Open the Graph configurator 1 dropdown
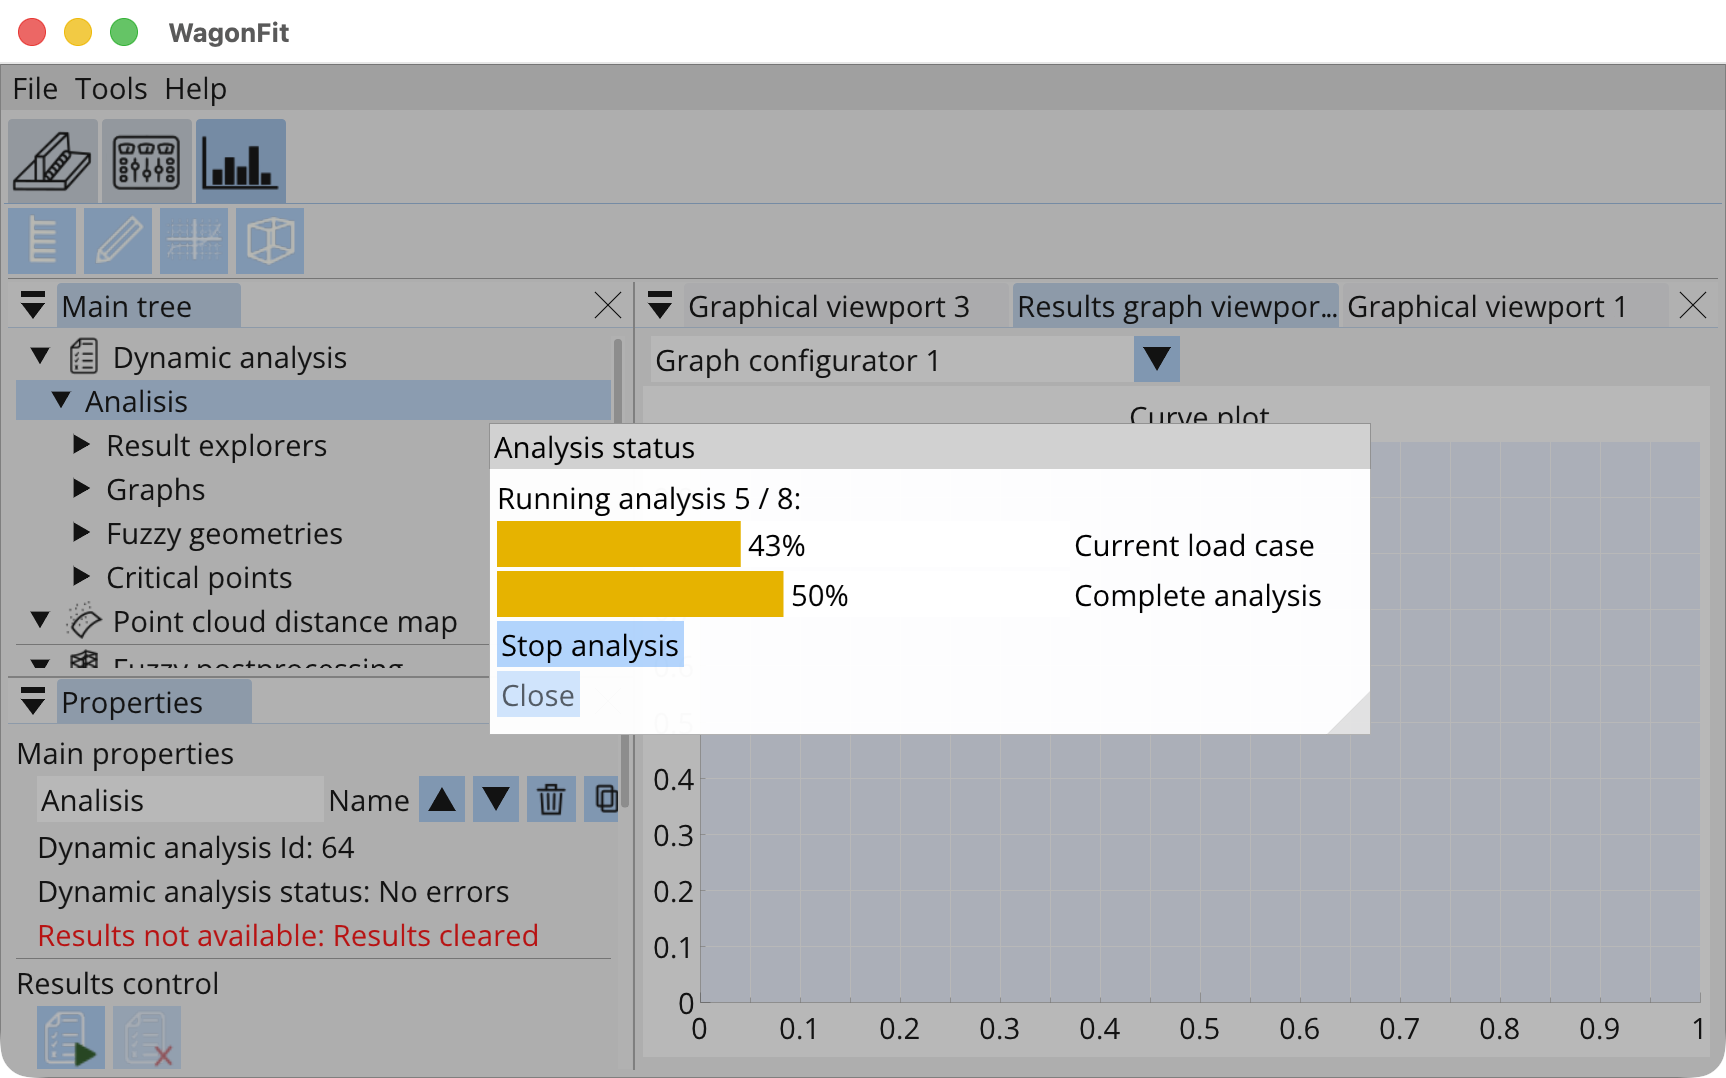The height and width of the screenshot is (1078, 1726). pyautogui.click(x=1155, y=359)
